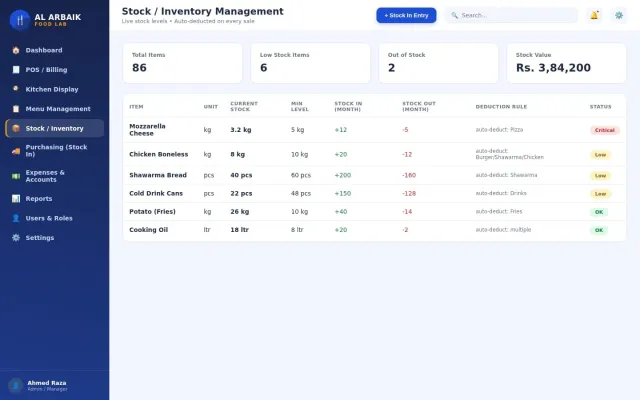640x400 pixels.
Task: Click the Settings gear icon in sidebar
Action: click(x=16, y=238)
